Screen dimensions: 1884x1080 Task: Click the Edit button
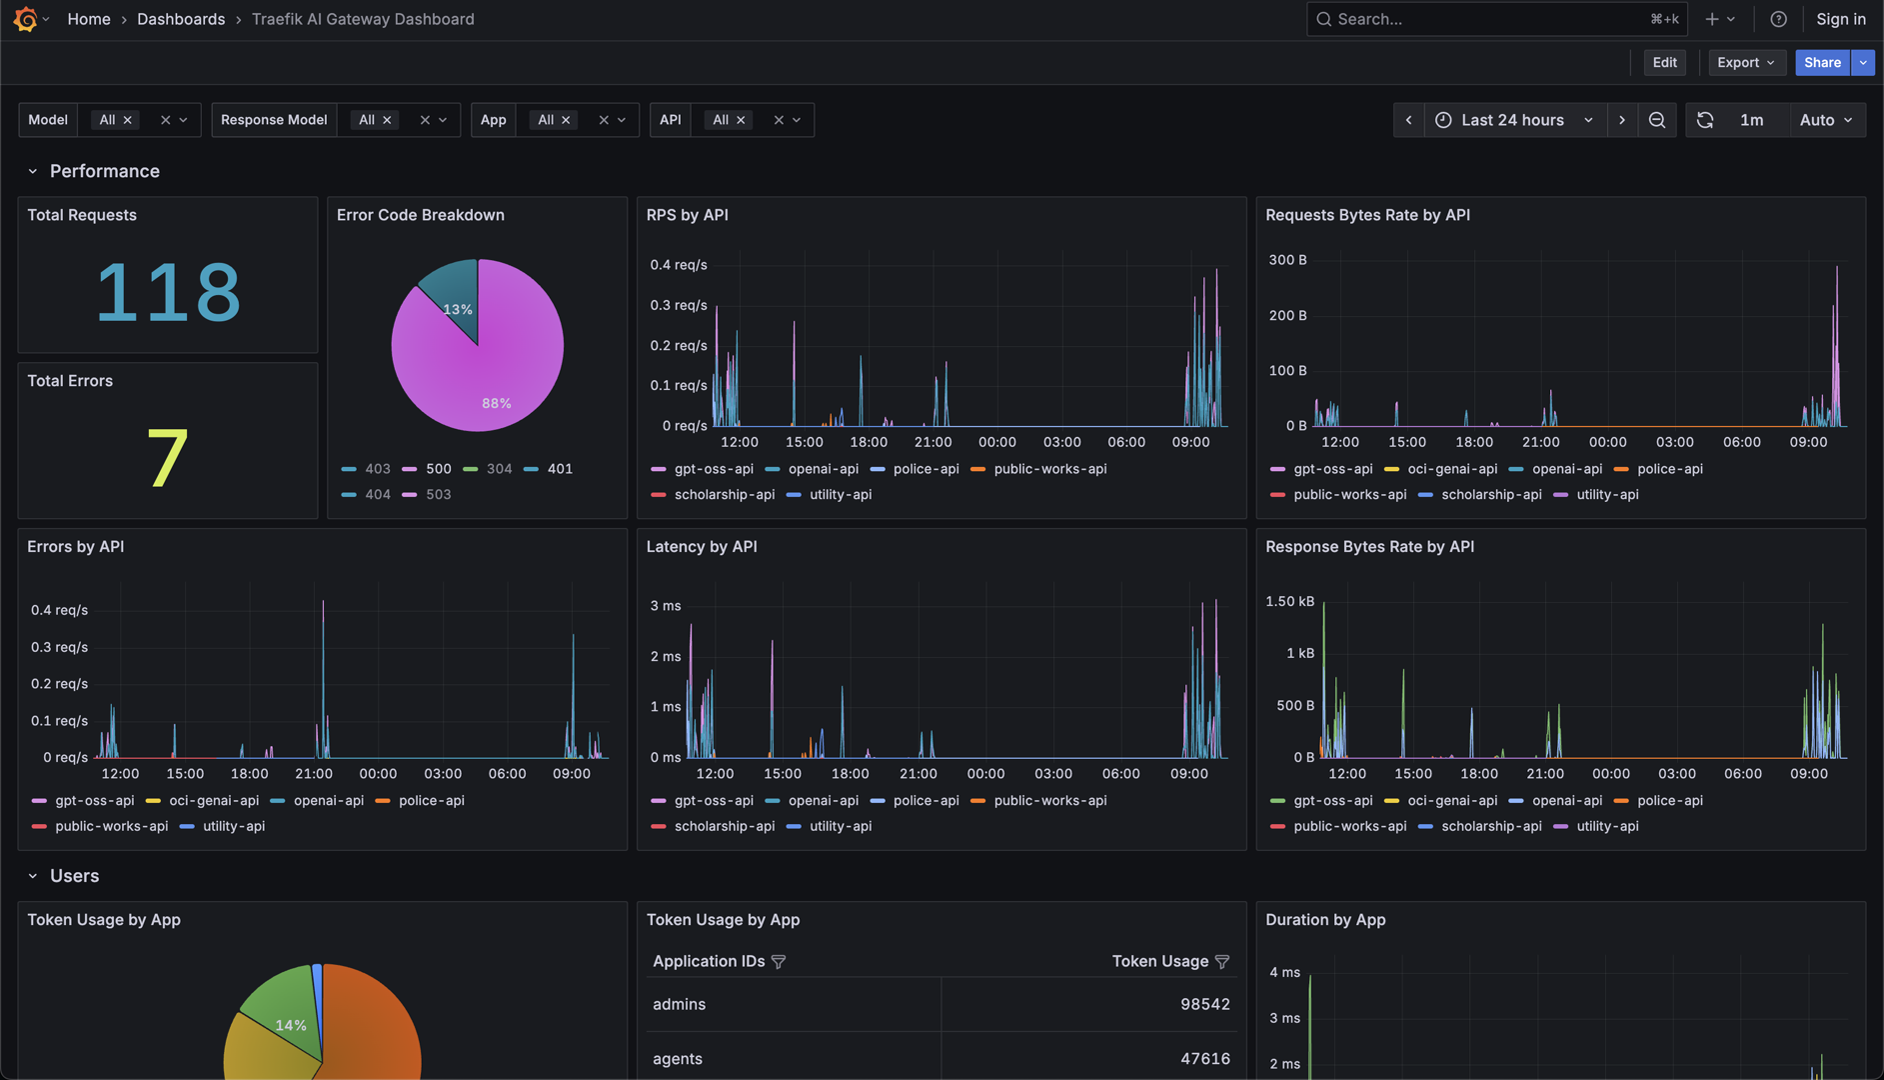(x=1665, y=62)
